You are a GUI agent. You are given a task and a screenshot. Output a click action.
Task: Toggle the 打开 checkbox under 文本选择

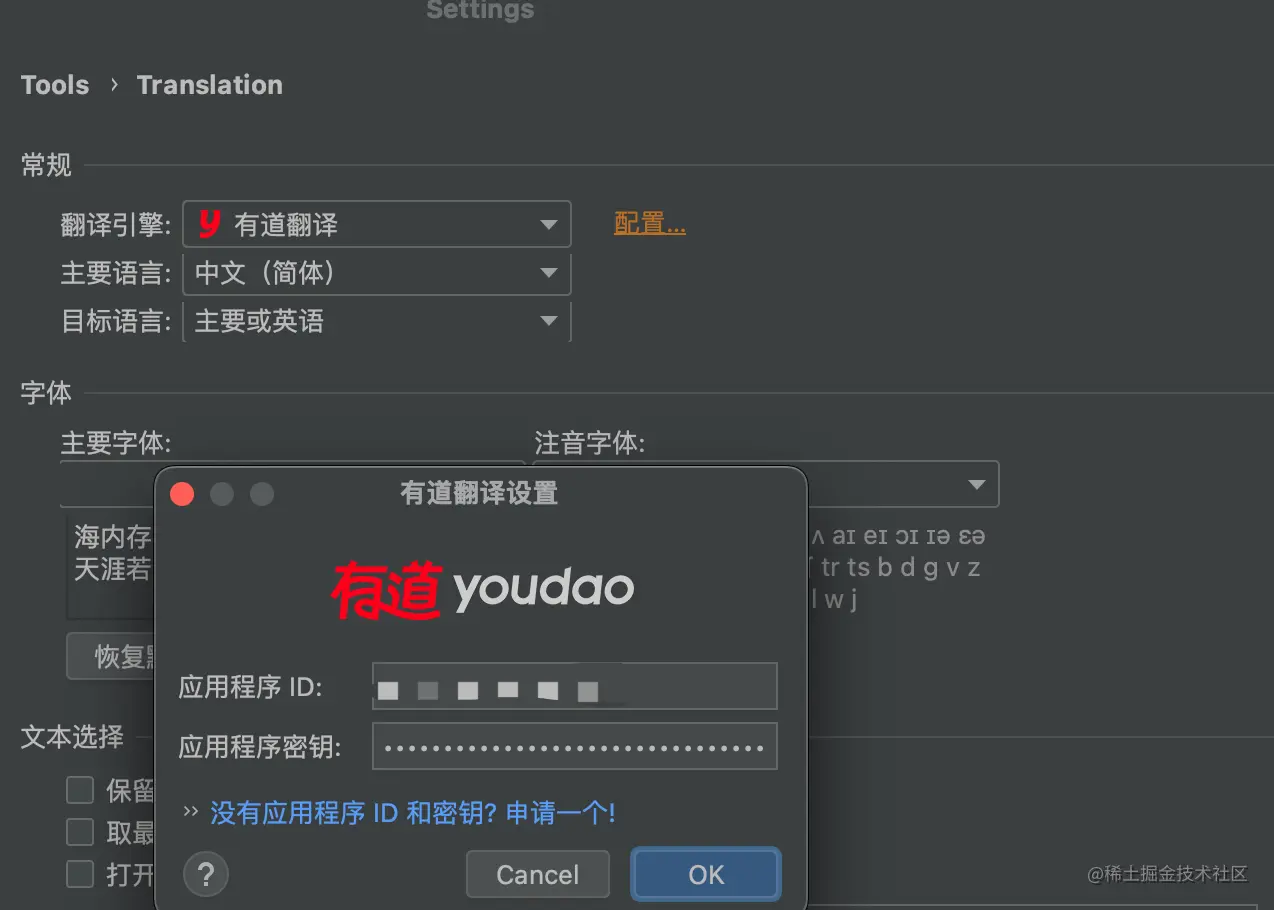(80, 874)
